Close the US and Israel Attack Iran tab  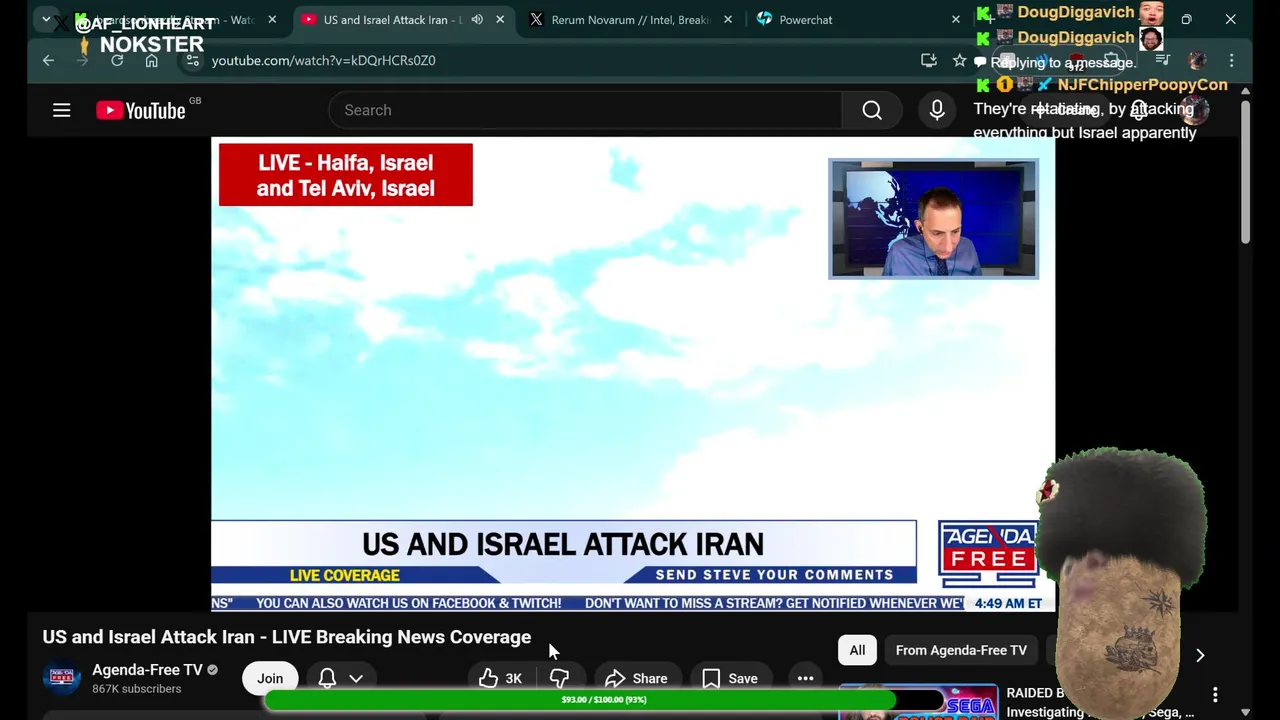pos(500,19)
